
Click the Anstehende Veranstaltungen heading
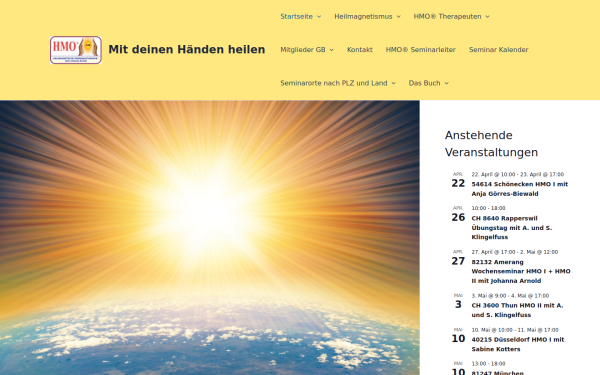click(491, 144)
